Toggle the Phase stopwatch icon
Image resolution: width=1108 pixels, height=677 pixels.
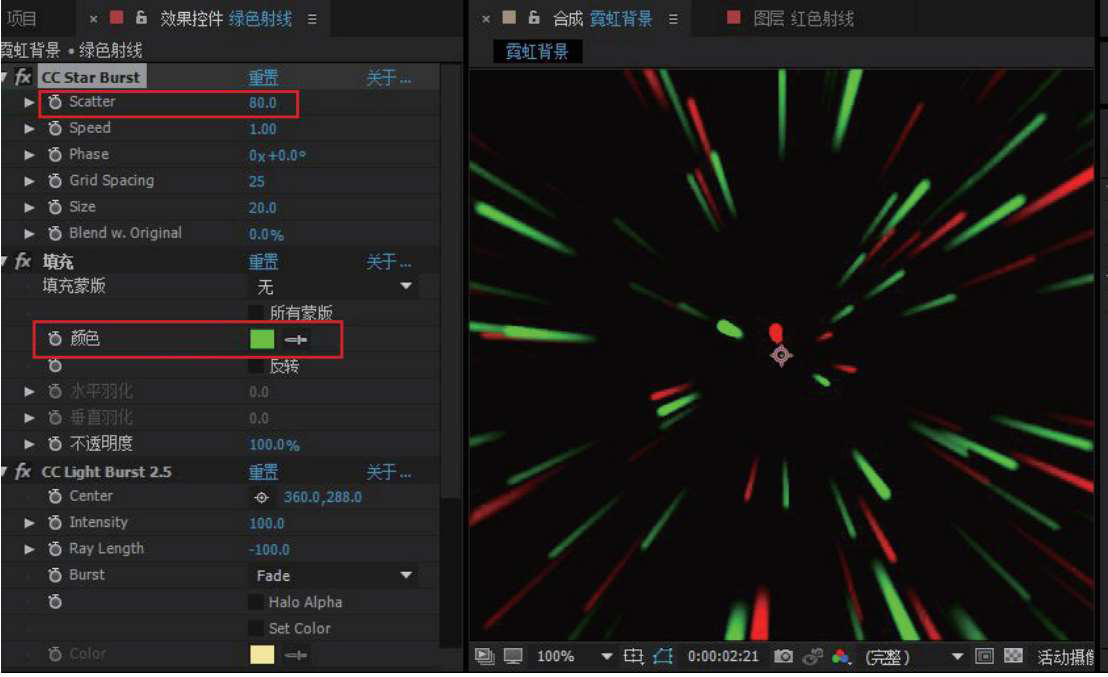tap(55, 155)
